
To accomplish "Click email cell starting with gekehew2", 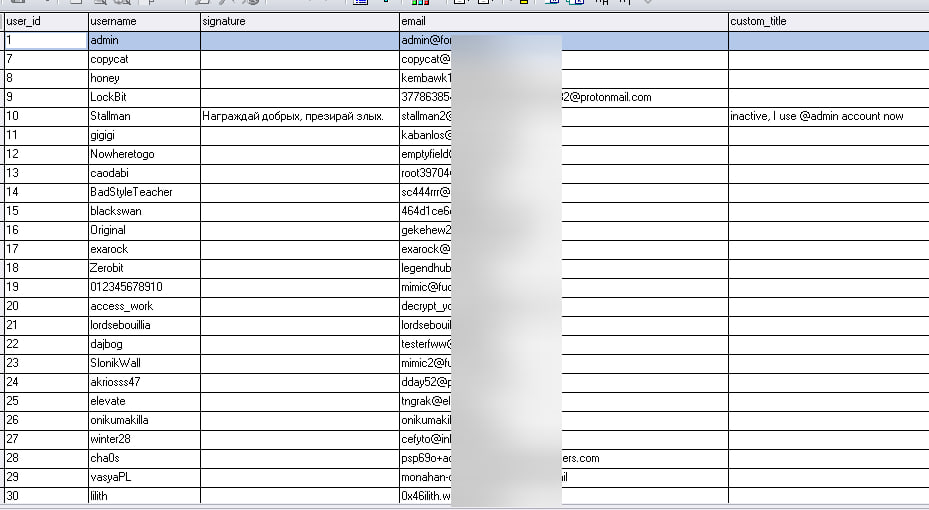I will (x=564, y=230).
